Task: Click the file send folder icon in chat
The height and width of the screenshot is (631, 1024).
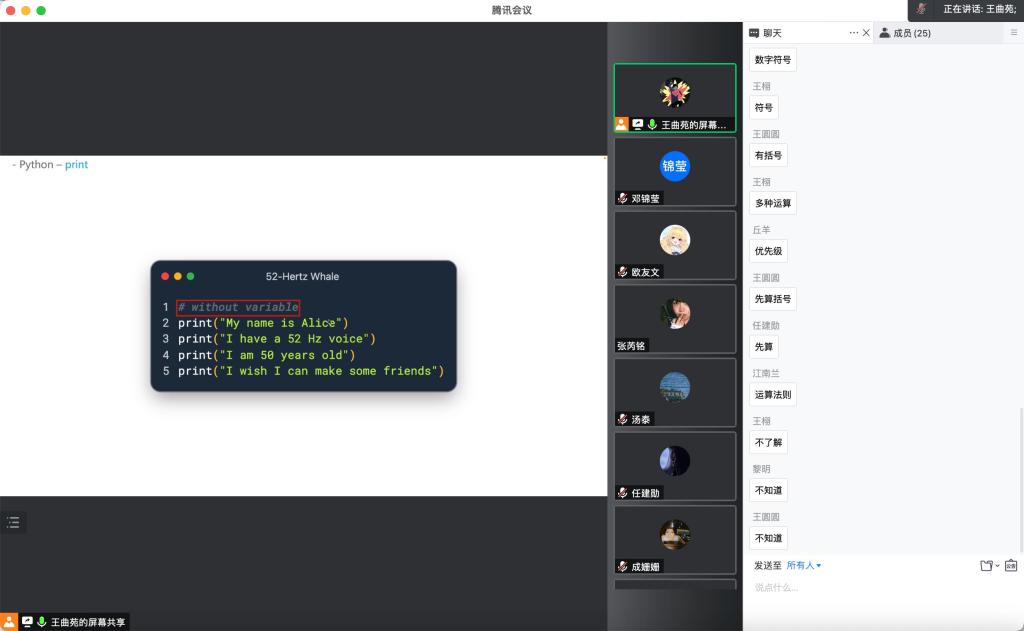Action: pos(986,566)
